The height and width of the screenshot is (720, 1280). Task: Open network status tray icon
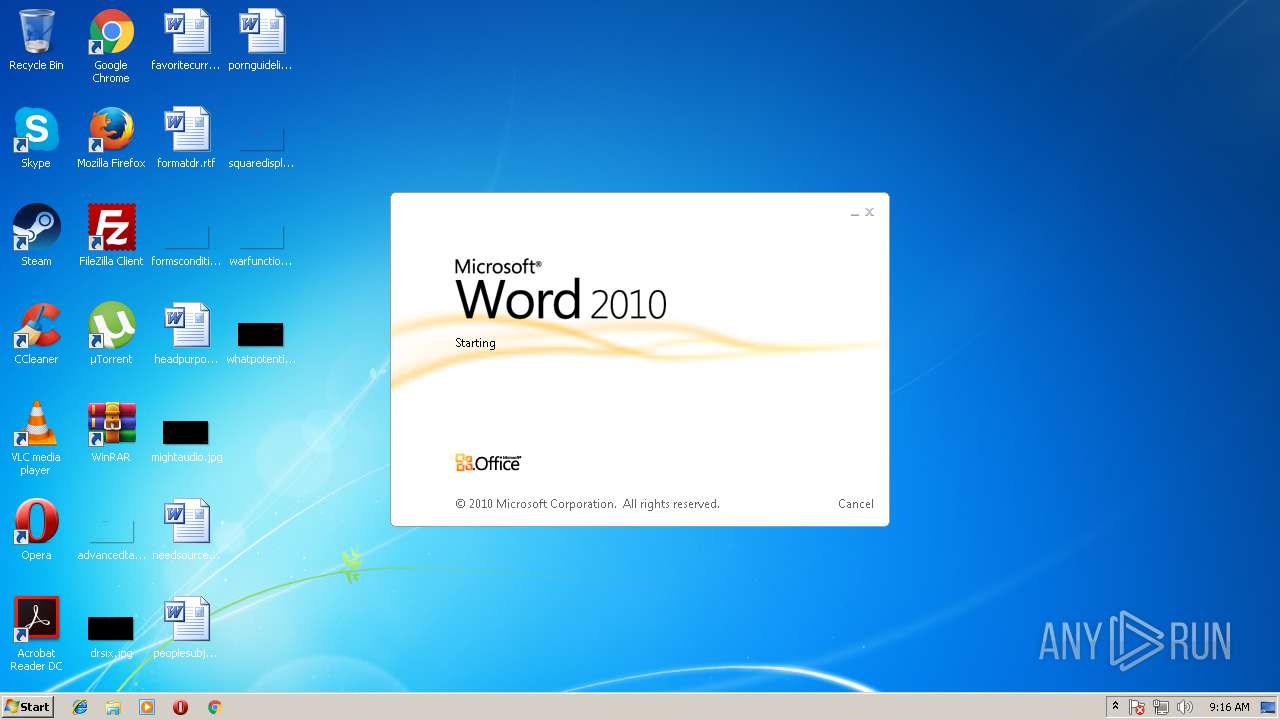tap(1161, 707)
